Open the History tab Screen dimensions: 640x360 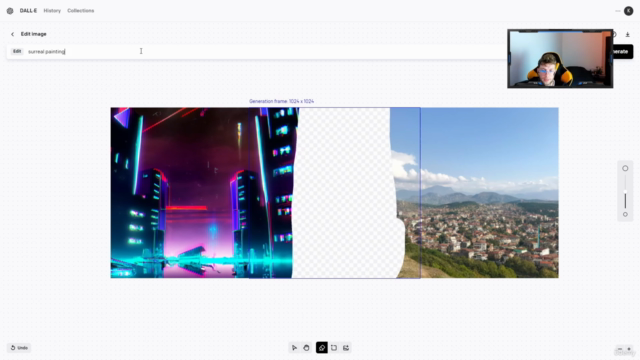(x=52, y=11)
